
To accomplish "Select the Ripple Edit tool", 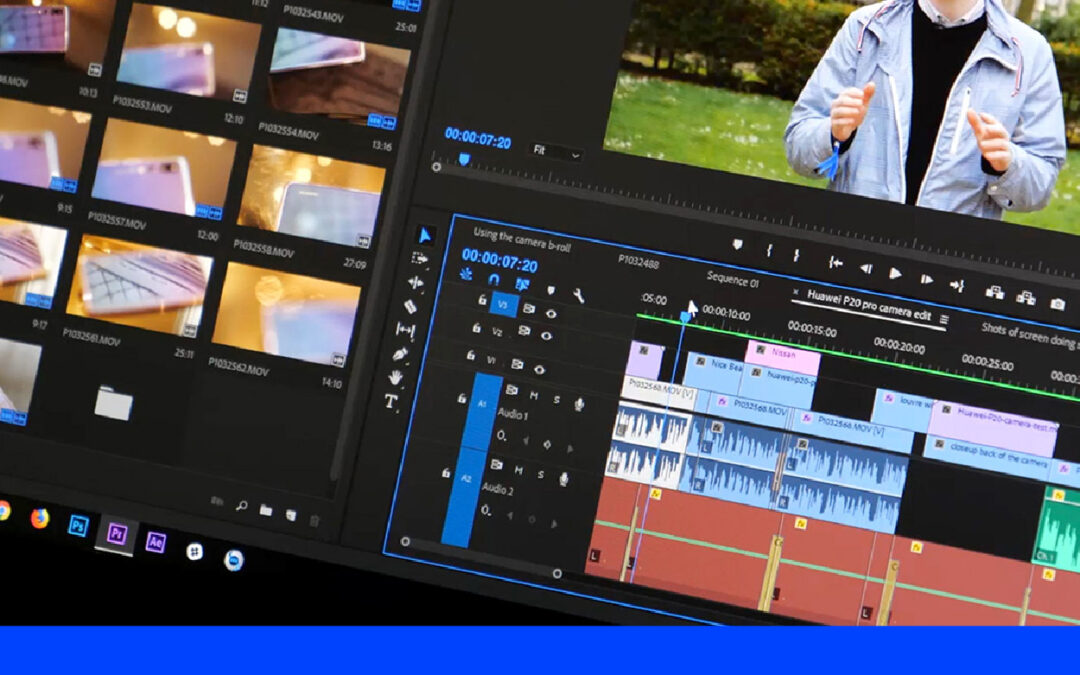I will [415, 282].
